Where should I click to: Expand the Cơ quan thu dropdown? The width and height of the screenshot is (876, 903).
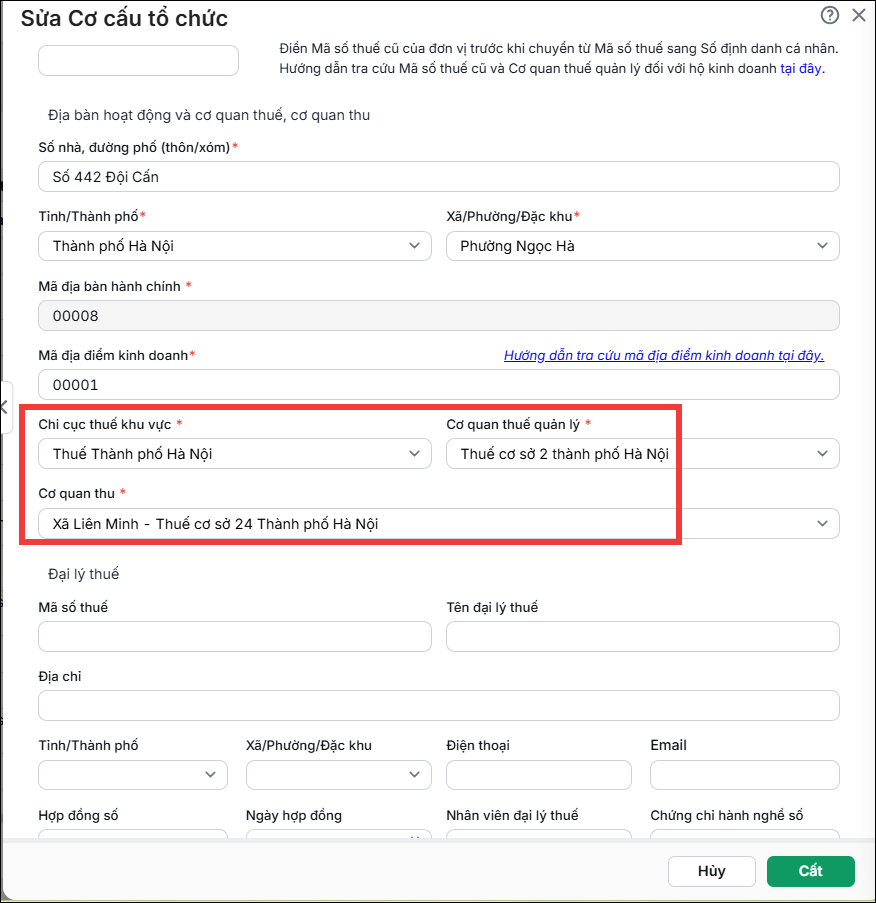coord(438,523)
